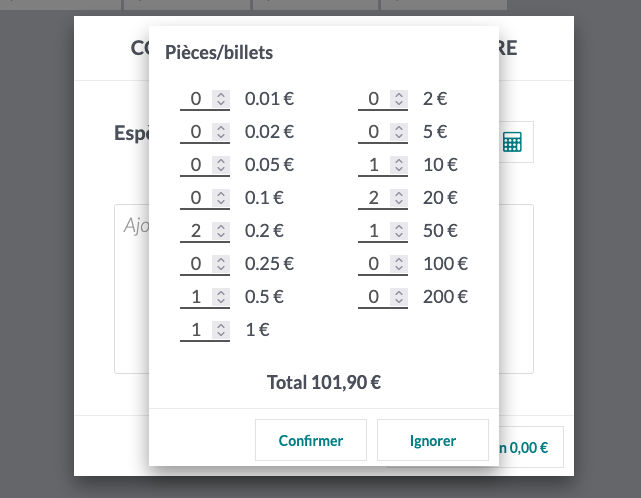Select the 100 € quantity field
Viewport: 641px width, 498px height.
point(374,264)
